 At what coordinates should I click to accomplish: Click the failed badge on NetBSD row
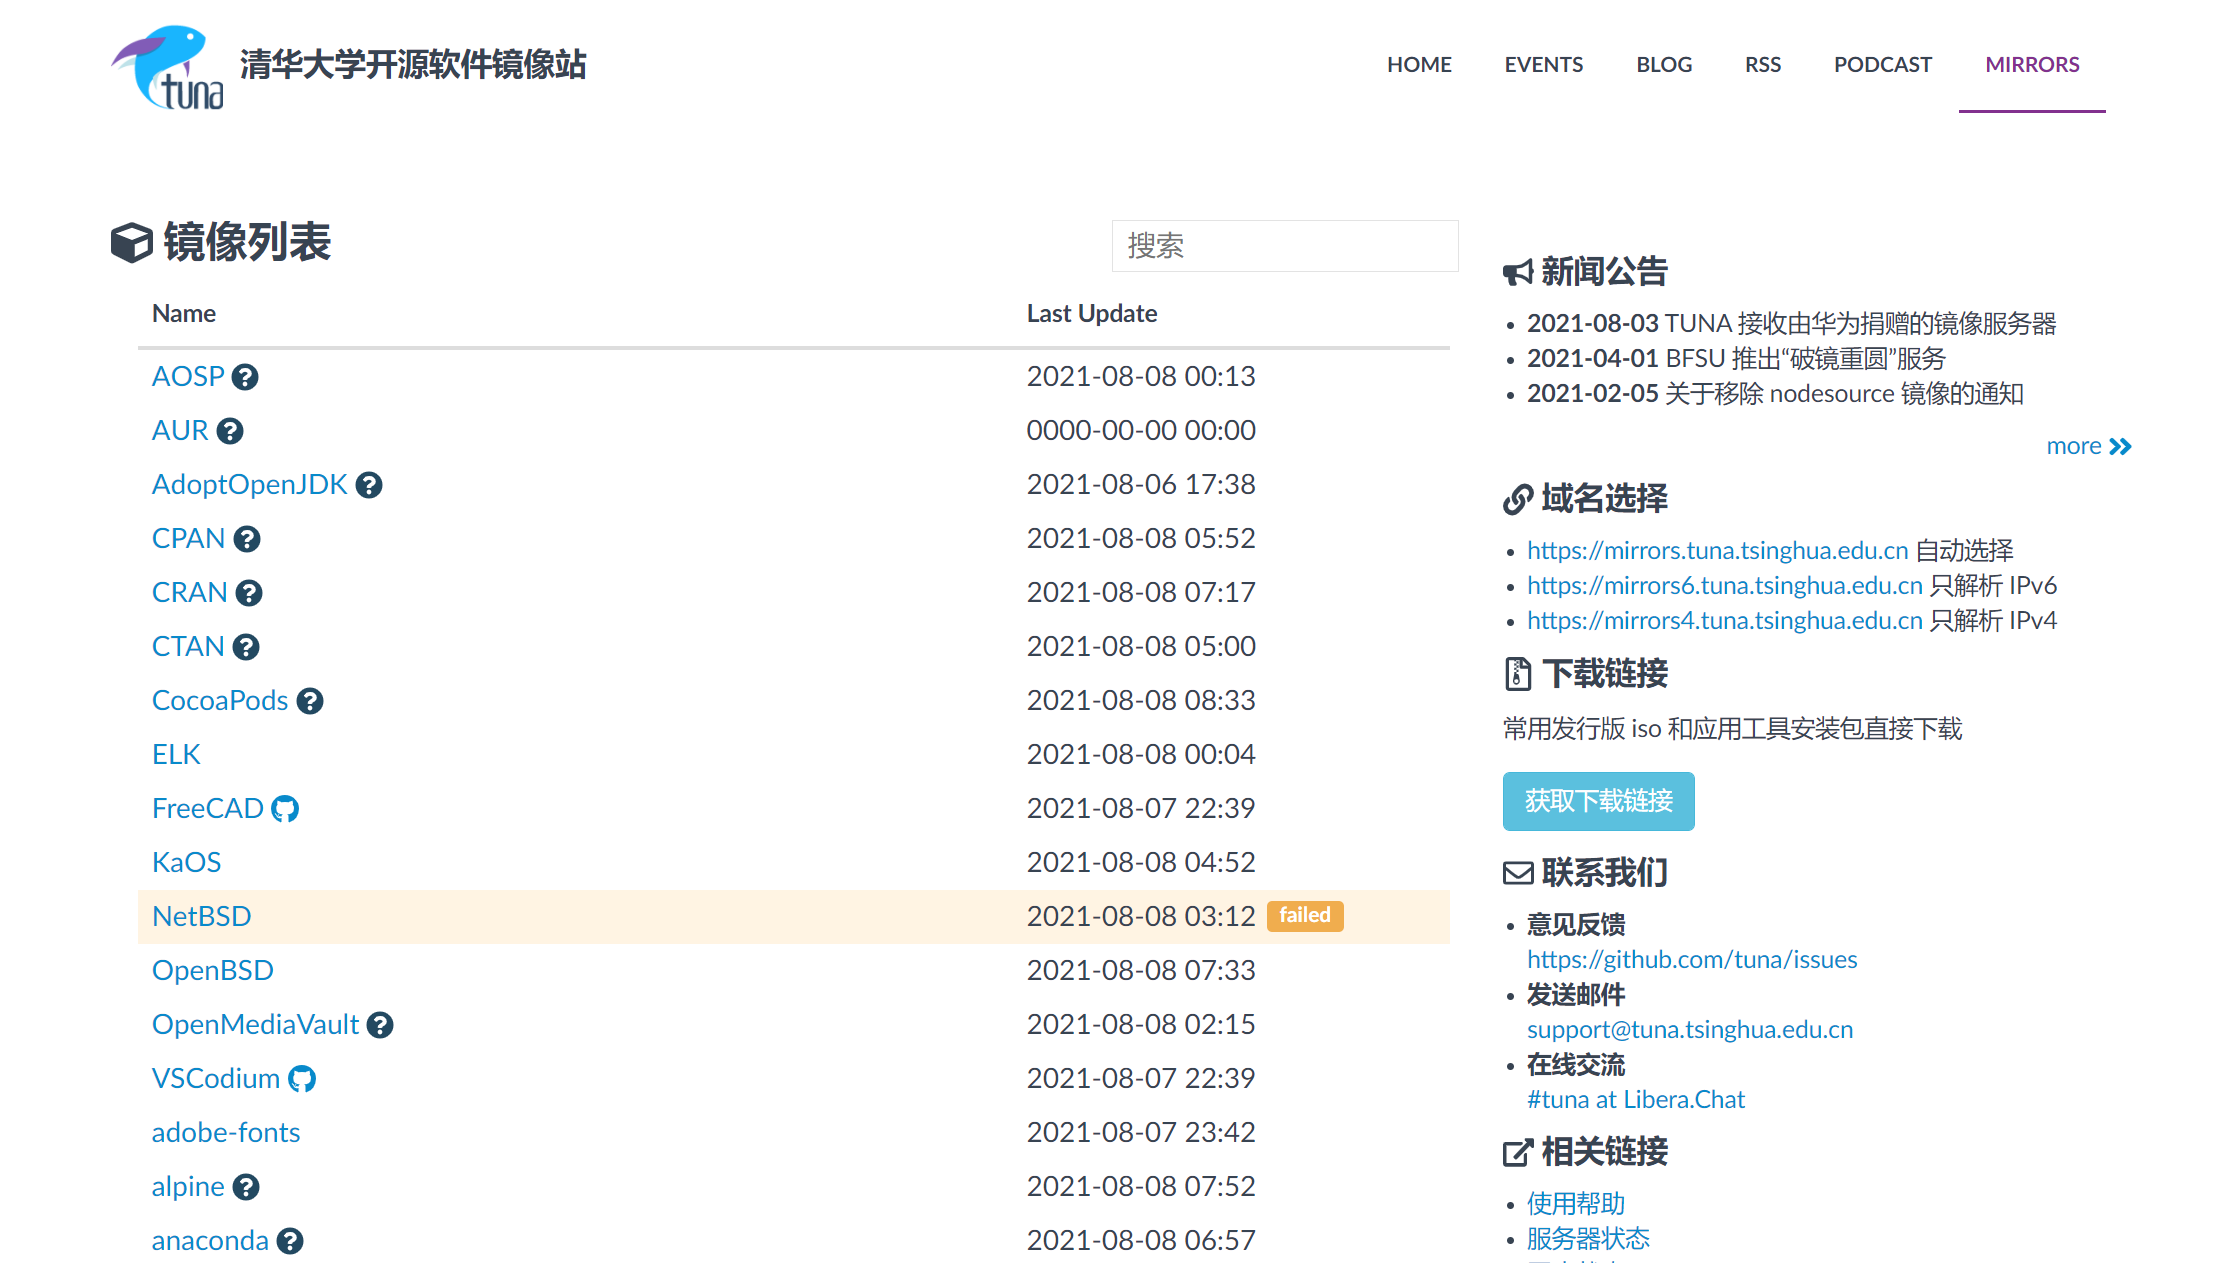coord(1305,916)
